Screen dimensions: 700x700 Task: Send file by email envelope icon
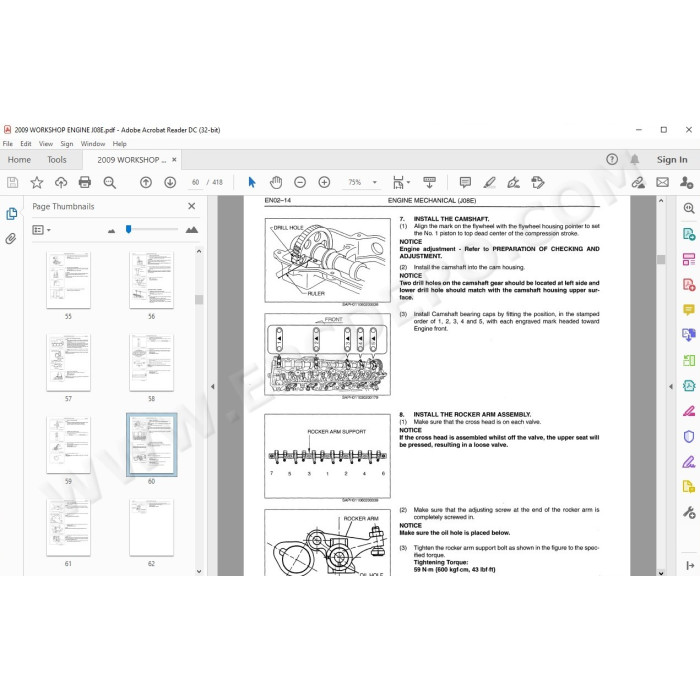[x=662, y=182]
